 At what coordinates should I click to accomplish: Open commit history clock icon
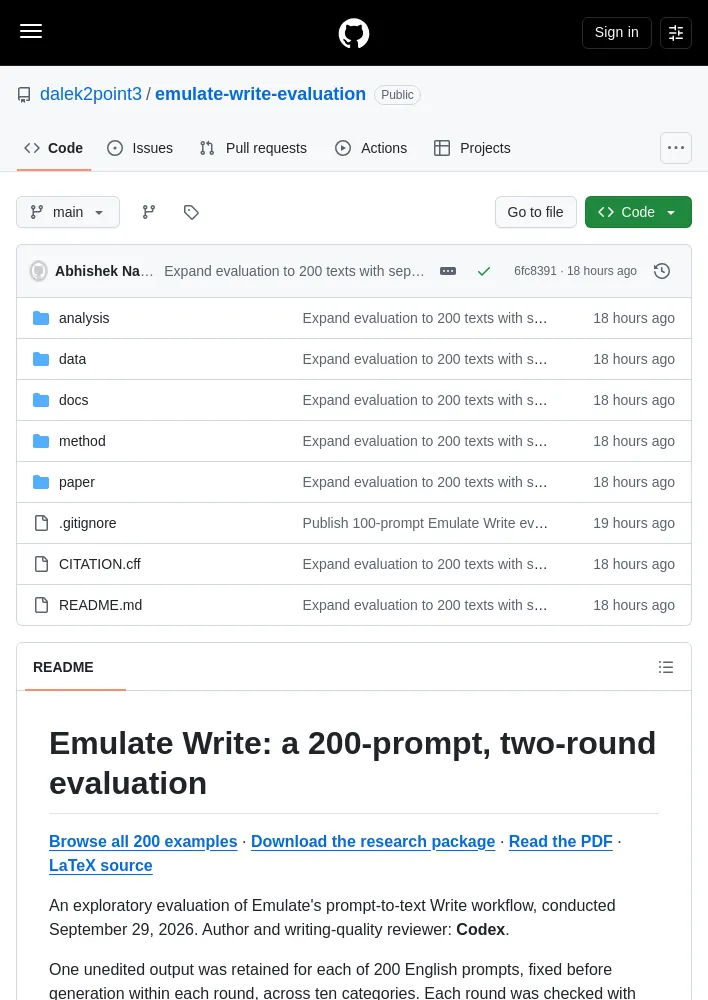[x=662, y=271]
